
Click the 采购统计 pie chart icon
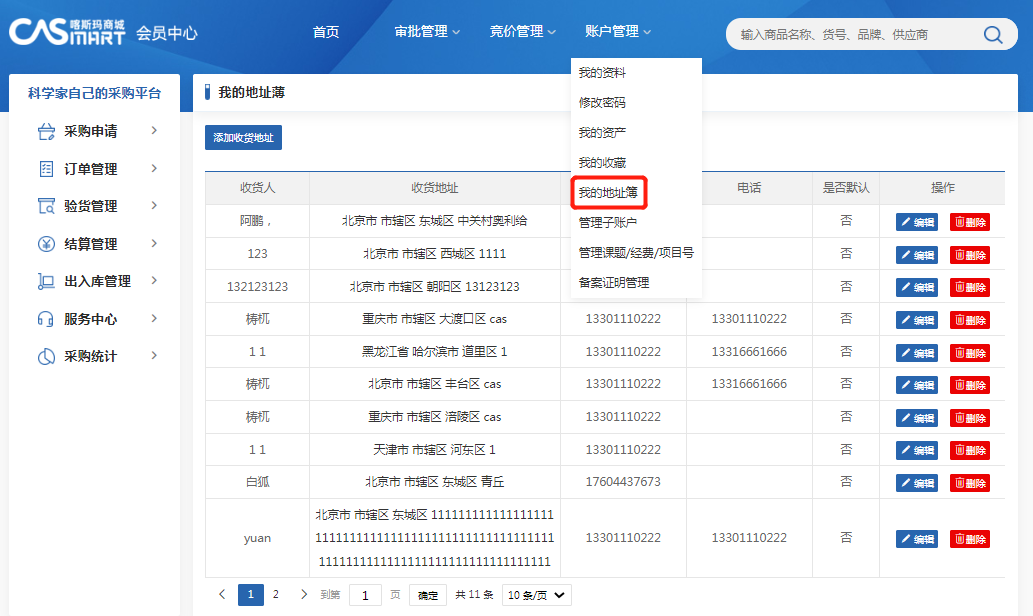(x=46, y=356)
